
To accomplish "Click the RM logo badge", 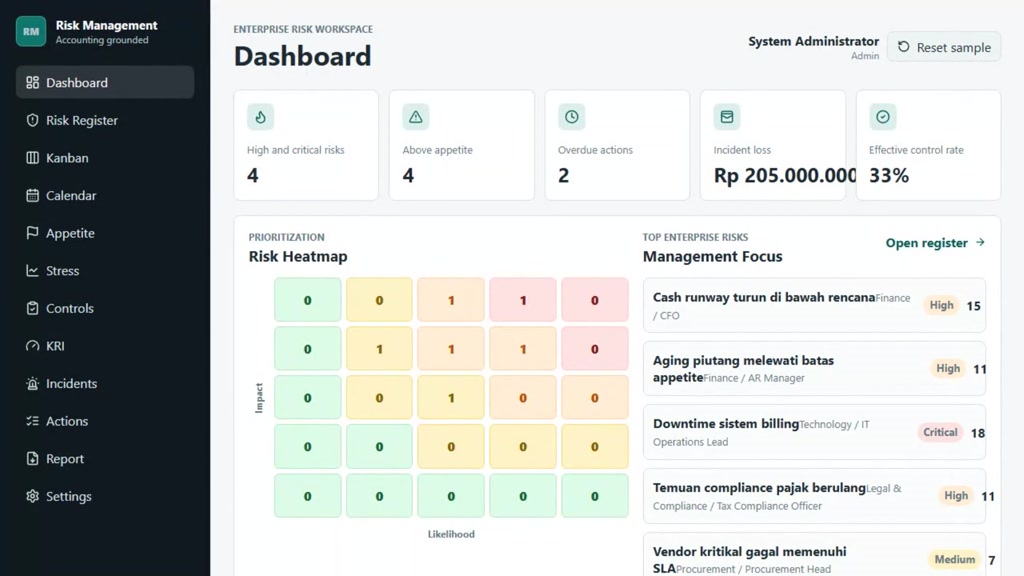I will pos(31,31).
